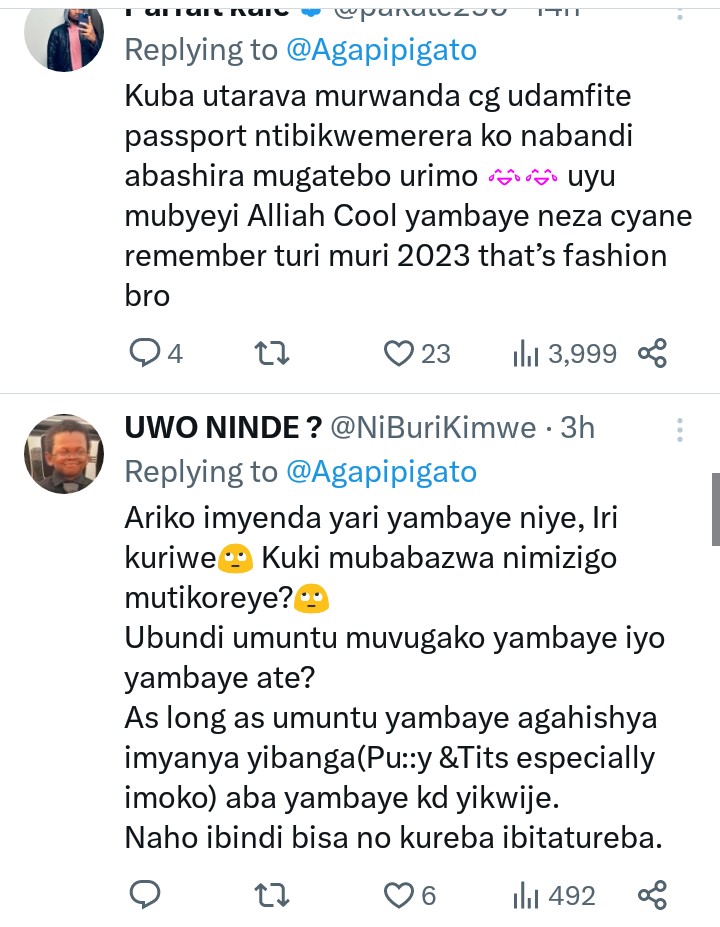Retweet the tweet about 2023 fashion
The height and width of the screenshot is (927, 720).
(267, 353)
